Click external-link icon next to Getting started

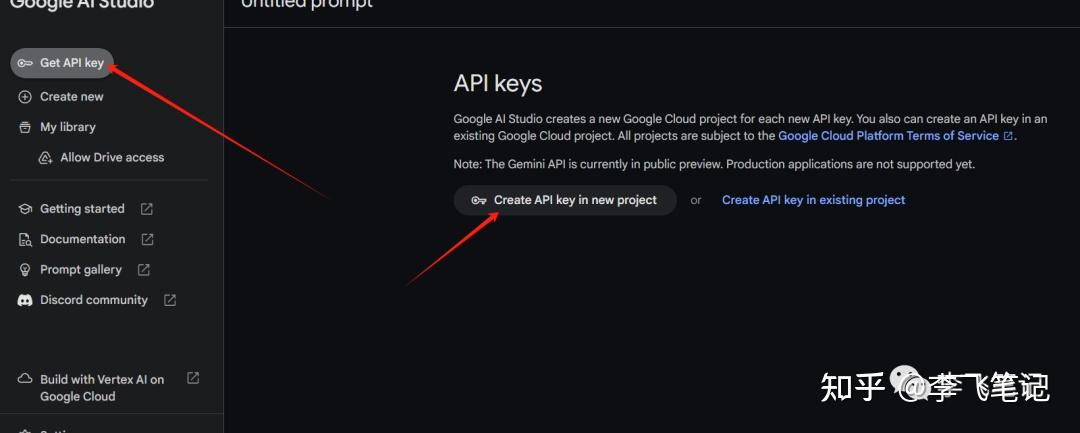(147, 209)
